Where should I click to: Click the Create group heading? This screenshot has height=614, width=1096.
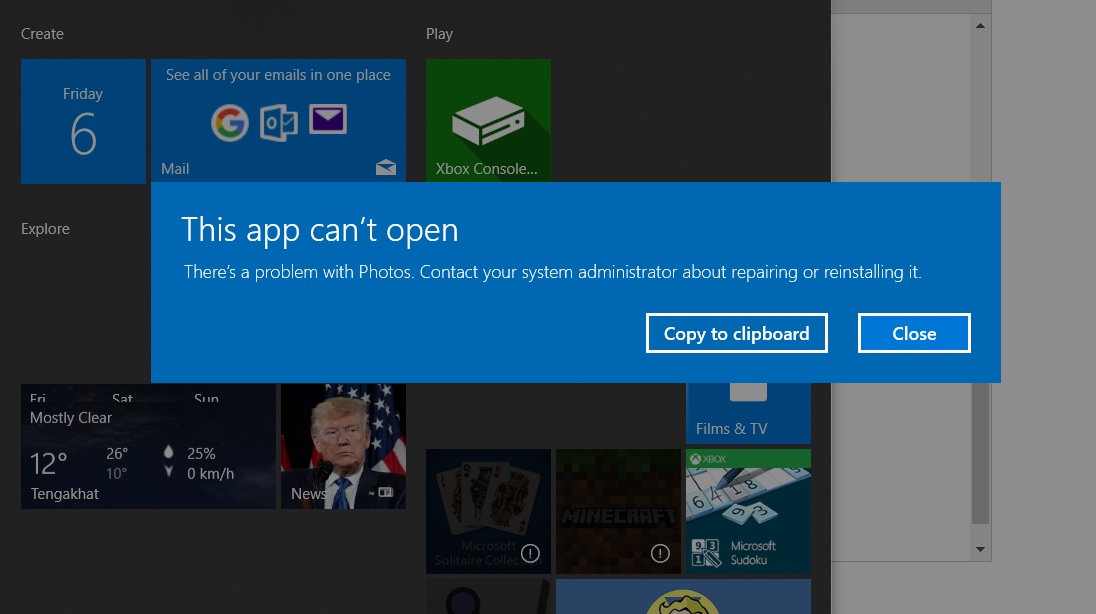pos(42,34)
